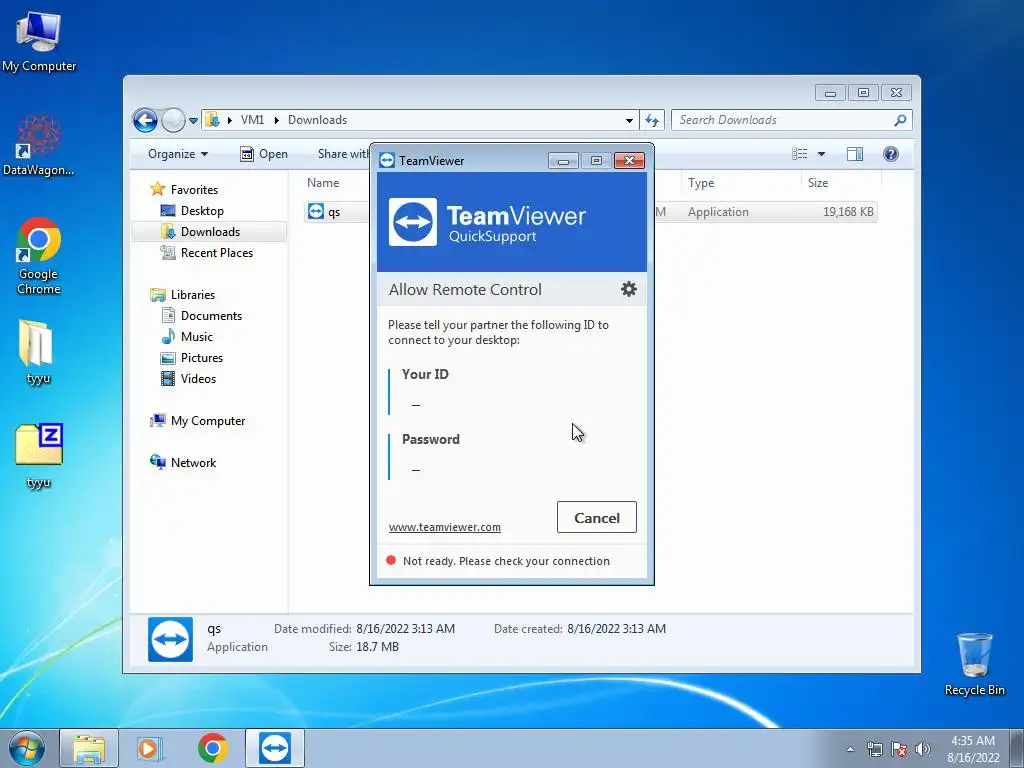
Task: Select the tyyu folder desktop icon
Action: click(39, 353)
